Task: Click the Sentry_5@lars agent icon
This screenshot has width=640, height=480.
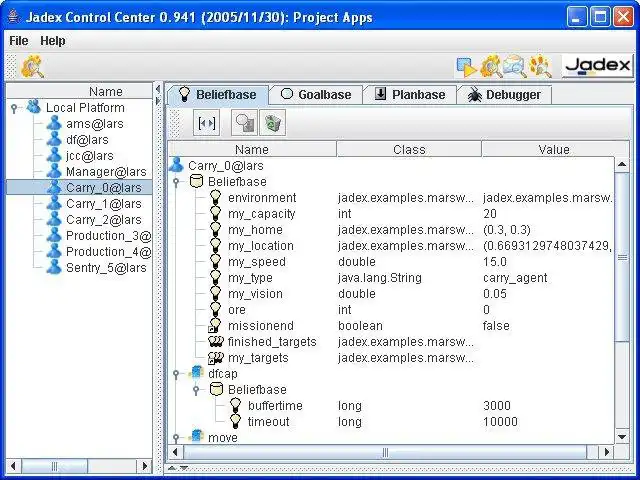Action: click(54, 267)
